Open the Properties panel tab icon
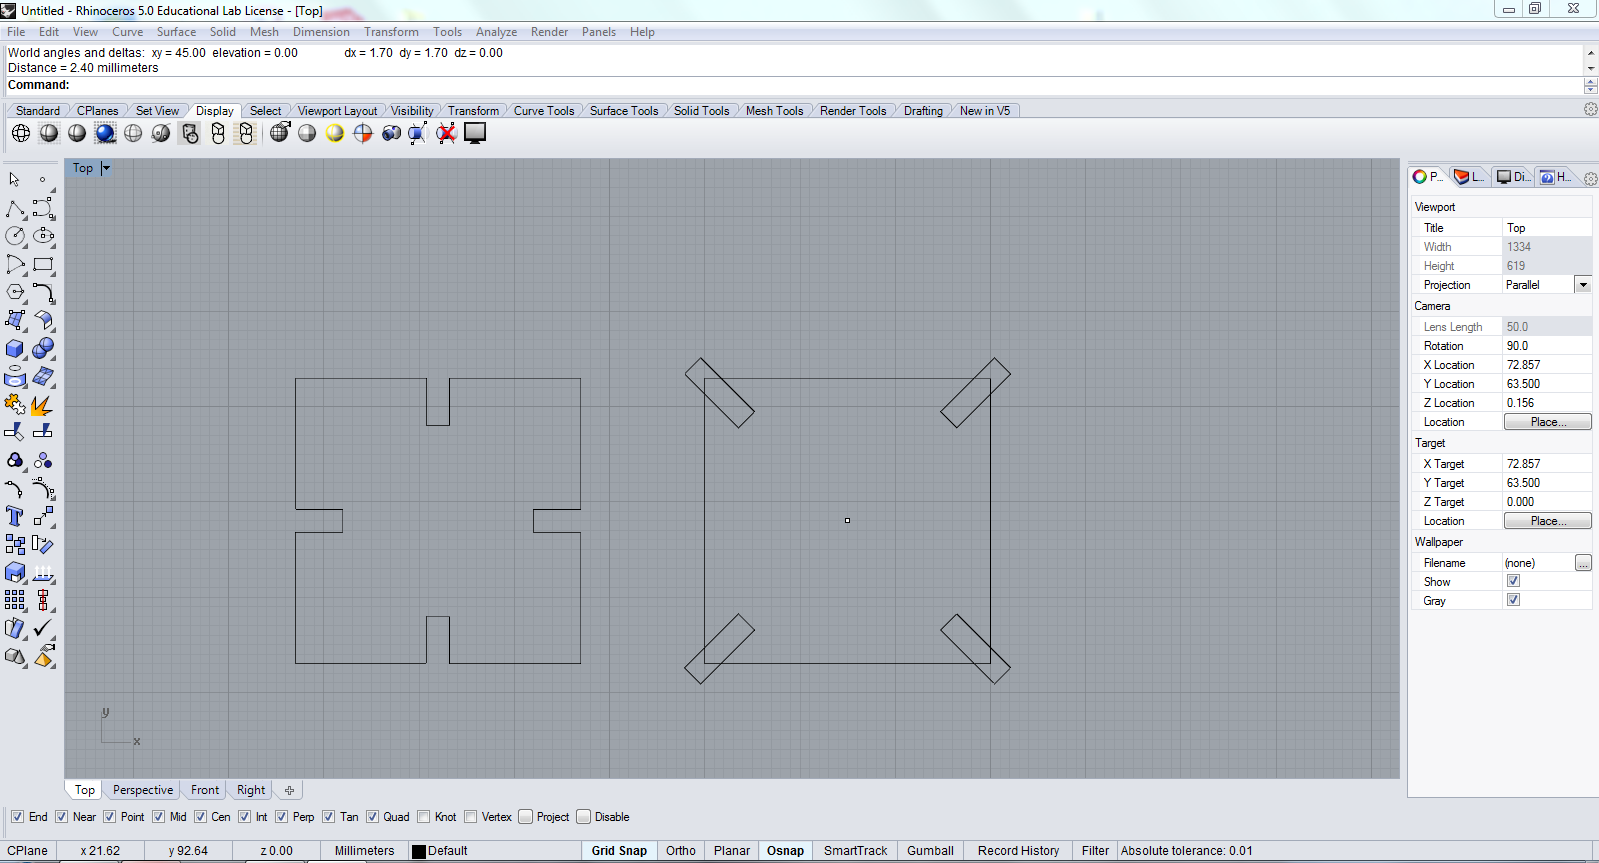Image resolution: width=1599 pixels, height=863 pixels. (x=1427, y=177)
